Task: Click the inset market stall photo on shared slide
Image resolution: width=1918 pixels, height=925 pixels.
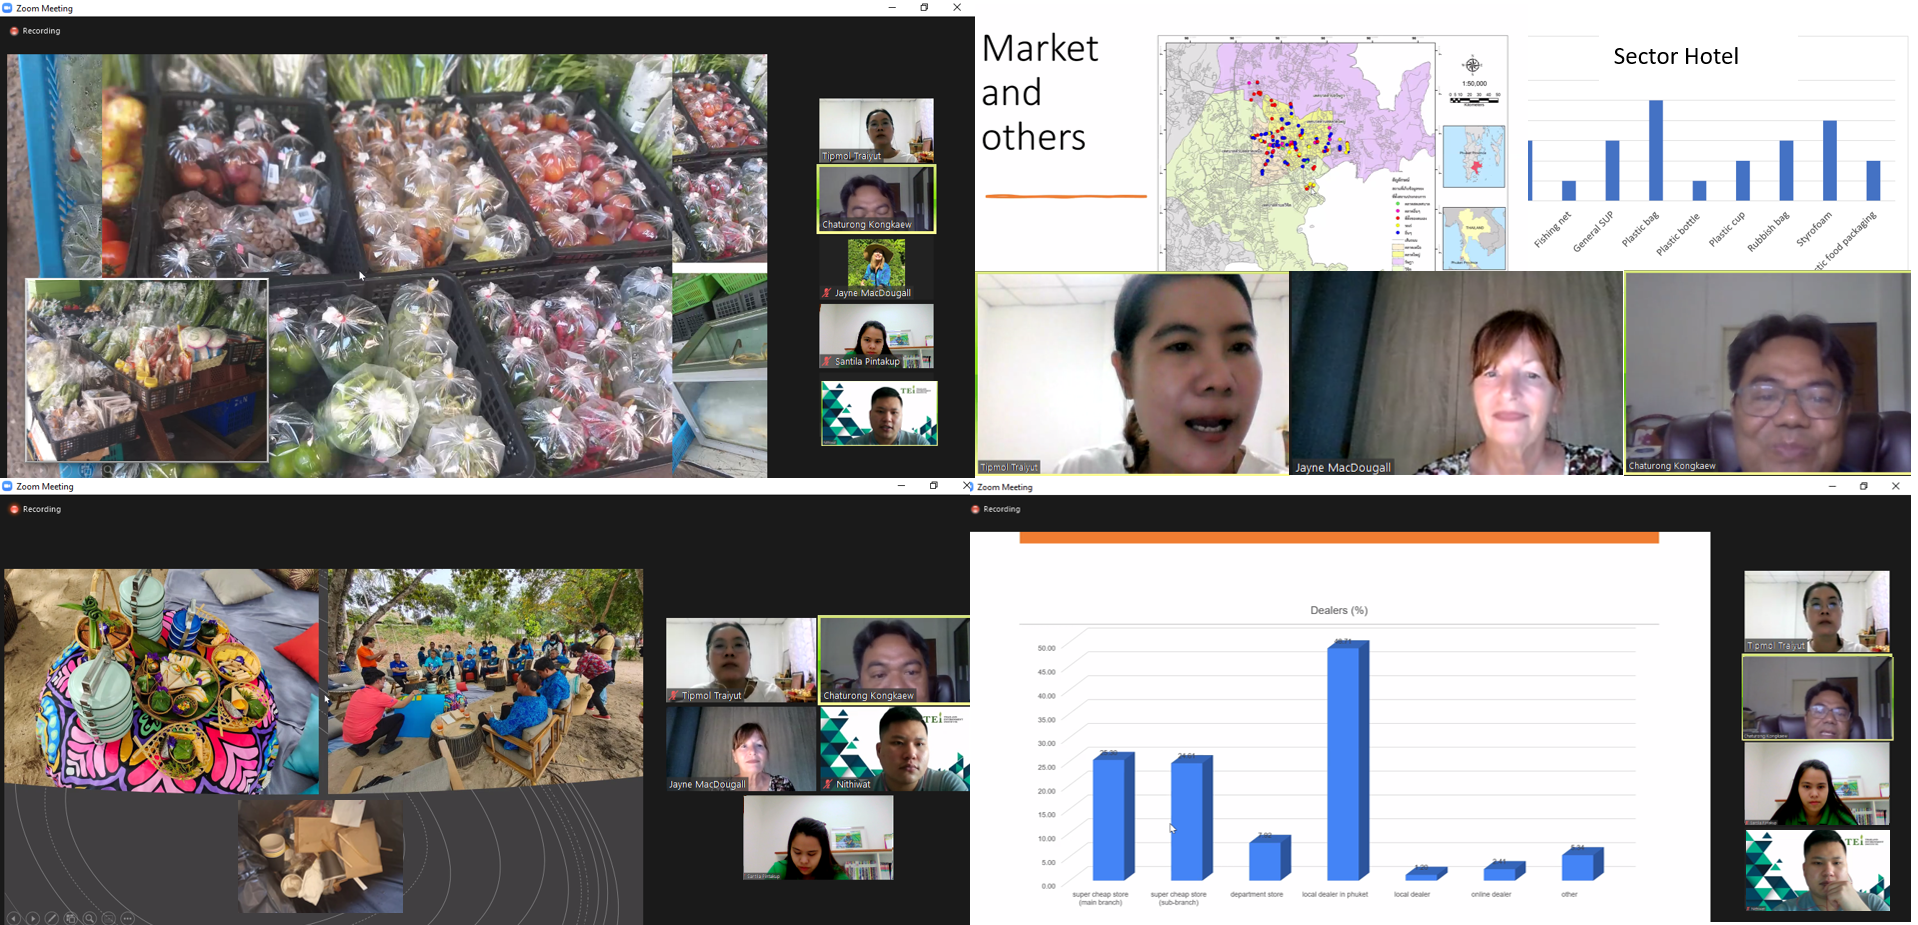Action: tap(147, 370)
